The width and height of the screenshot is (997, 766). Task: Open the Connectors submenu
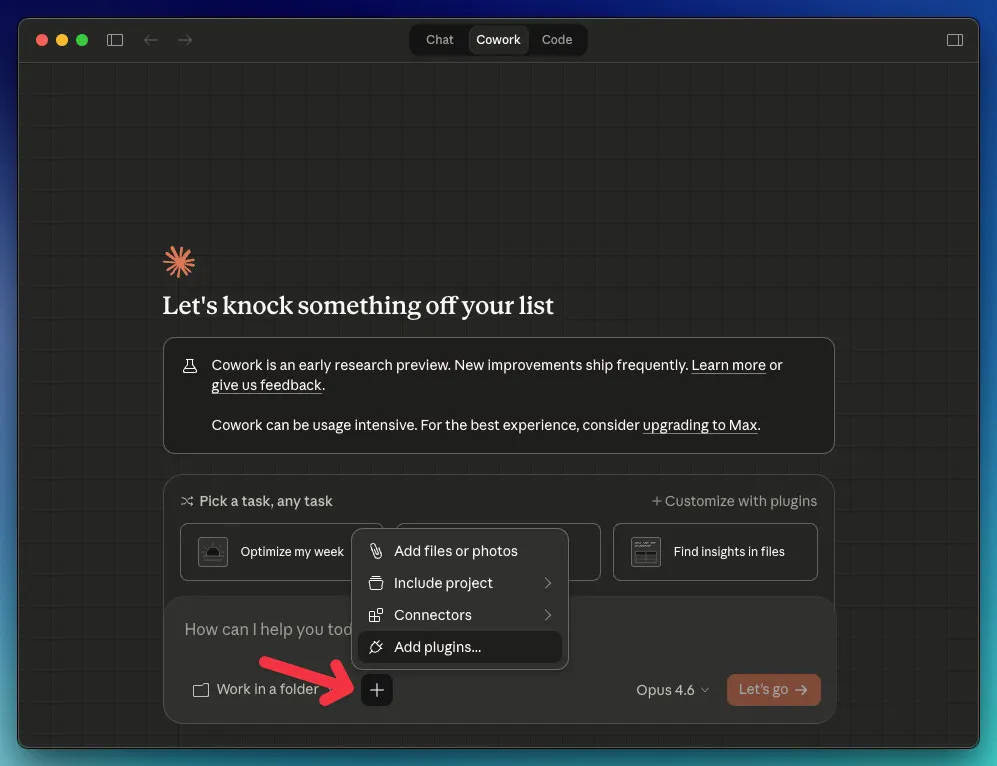[460, 615]
